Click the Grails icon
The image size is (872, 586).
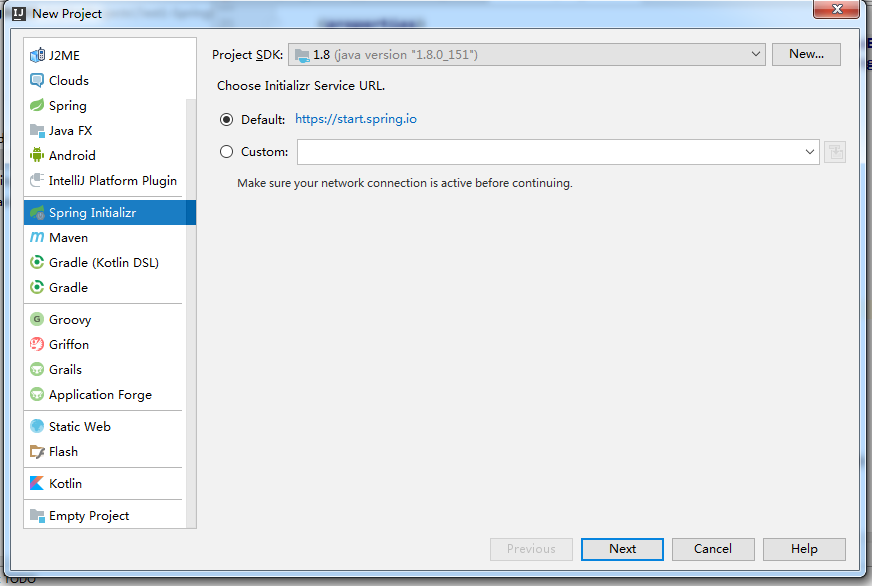pyautogui.click(x=37, y=369)
